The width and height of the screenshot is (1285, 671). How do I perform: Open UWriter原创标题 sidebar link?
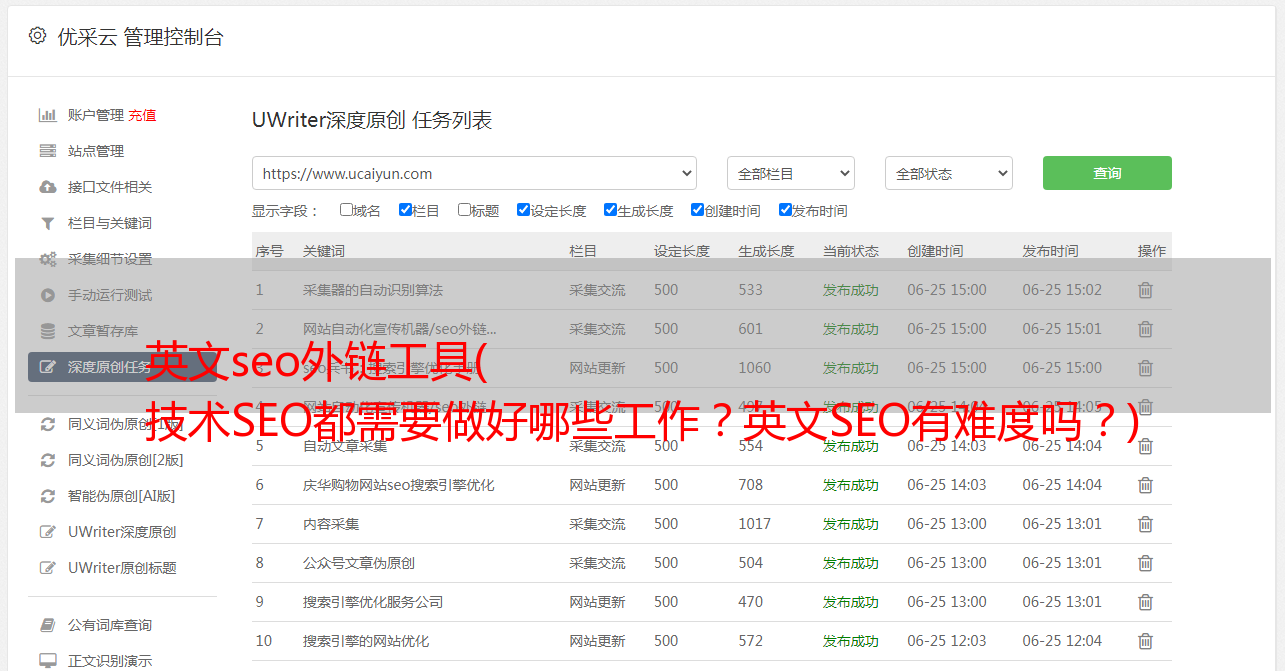(122, 568)
